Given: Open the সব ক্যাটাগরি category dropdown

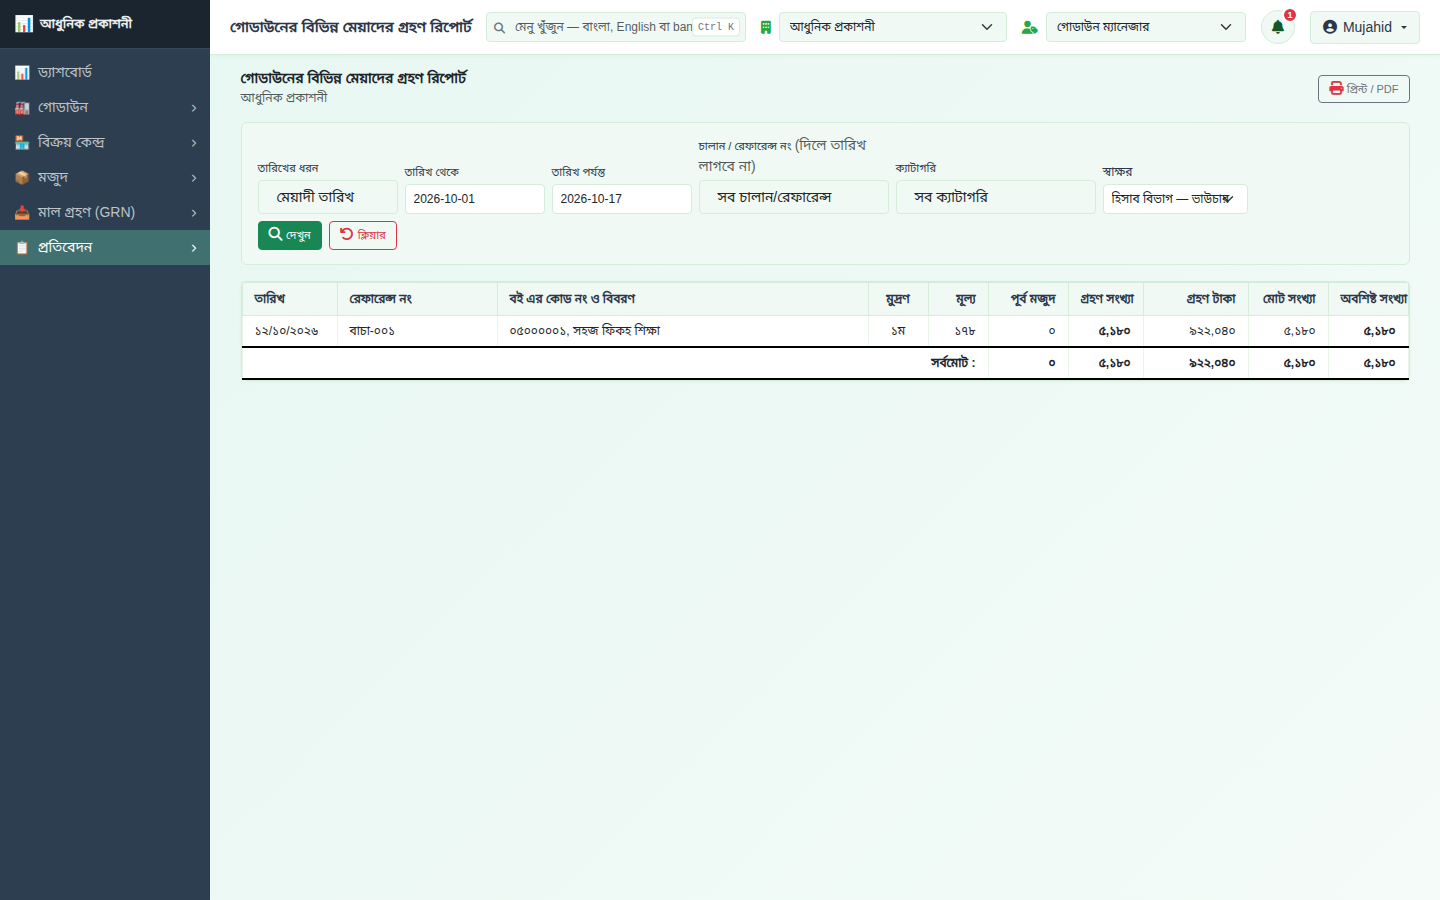Looking at the screenshot, I should click(x=995, y=197).
